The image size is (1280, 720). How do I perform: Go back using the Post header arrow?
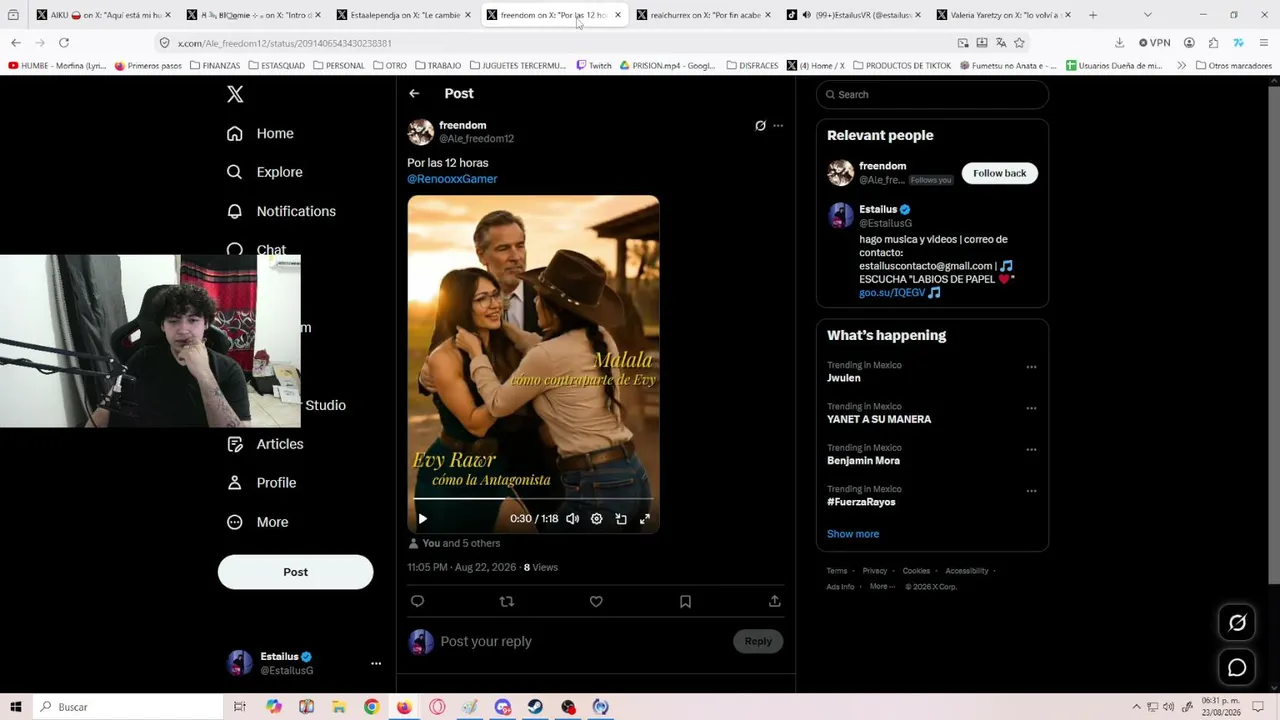point(414,93)
